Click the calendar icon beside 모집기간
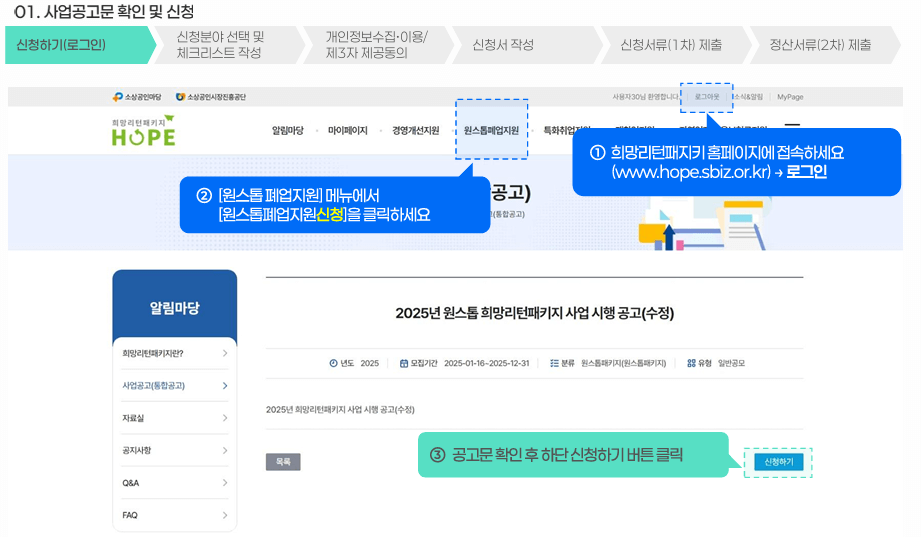 [x=404, y=363]
